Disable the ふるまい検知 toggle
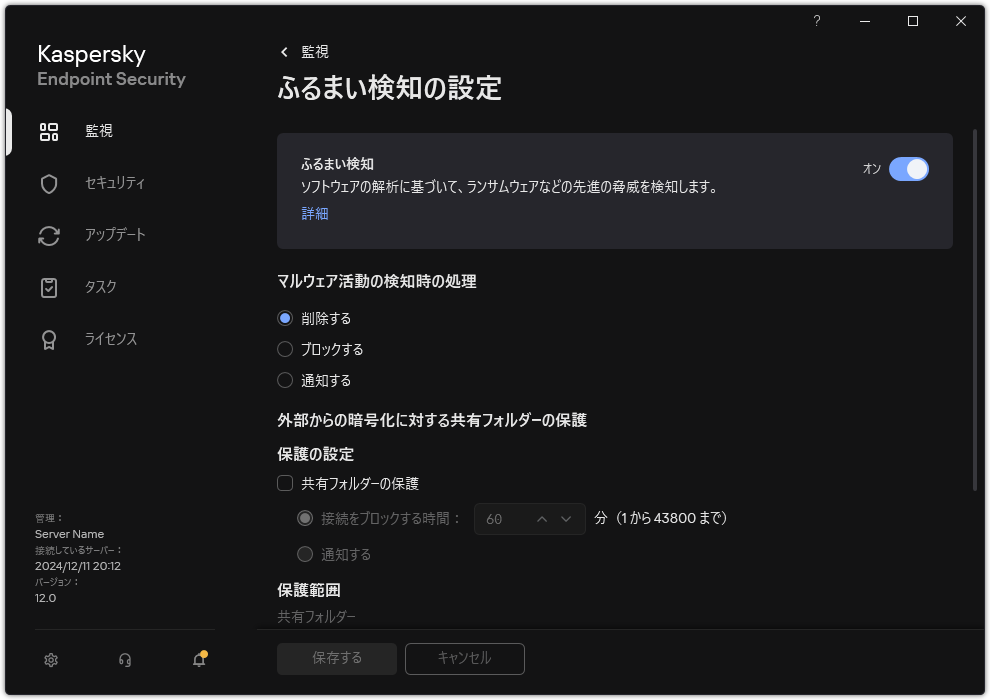This screenshot has height=700, width=990. pos(910,169)
